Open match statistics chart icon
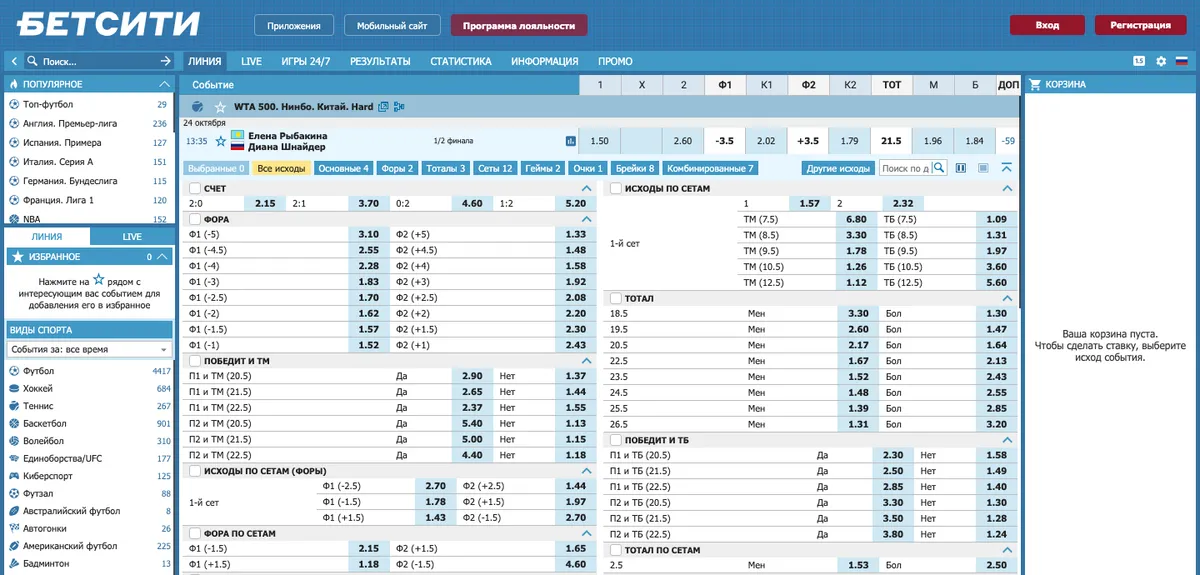The image size is (1200, 575). coord(571,141)
